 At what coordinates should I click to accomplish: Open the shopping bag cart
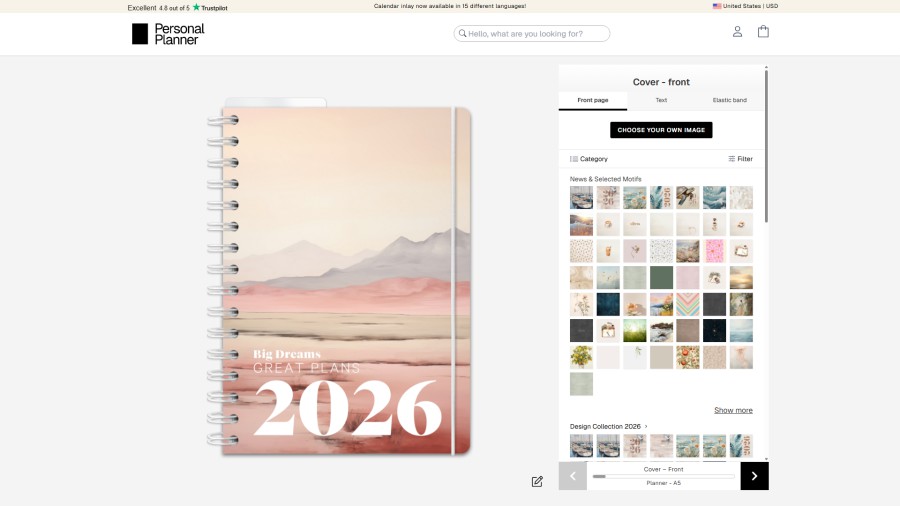click(x=763, y=32)
